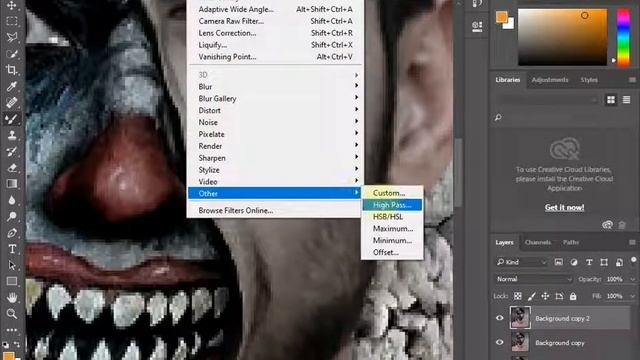Select the Pen tool
Screen dimensions: 640x360
(11, 233)
